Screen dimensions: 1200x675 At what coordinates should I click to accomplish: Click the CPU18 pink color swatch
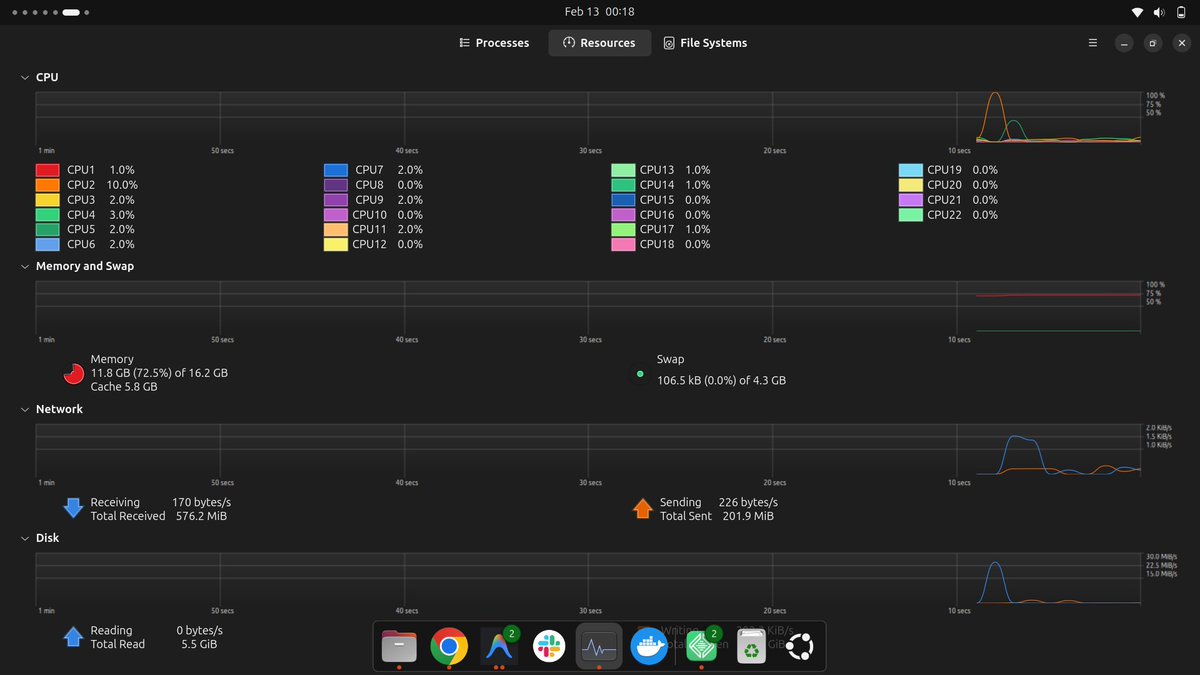623,244
